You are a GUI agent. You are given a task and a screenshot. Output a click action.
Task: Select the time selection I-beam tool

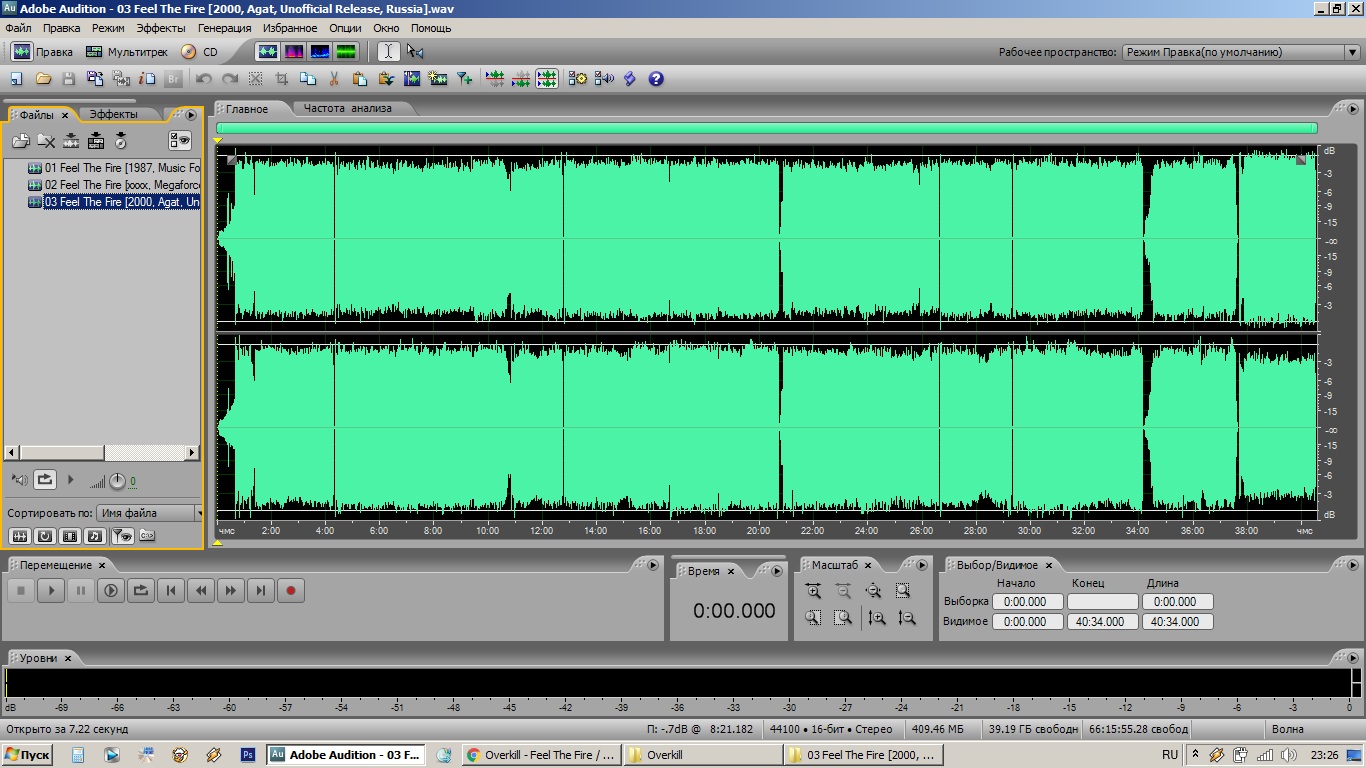point(389,52)
